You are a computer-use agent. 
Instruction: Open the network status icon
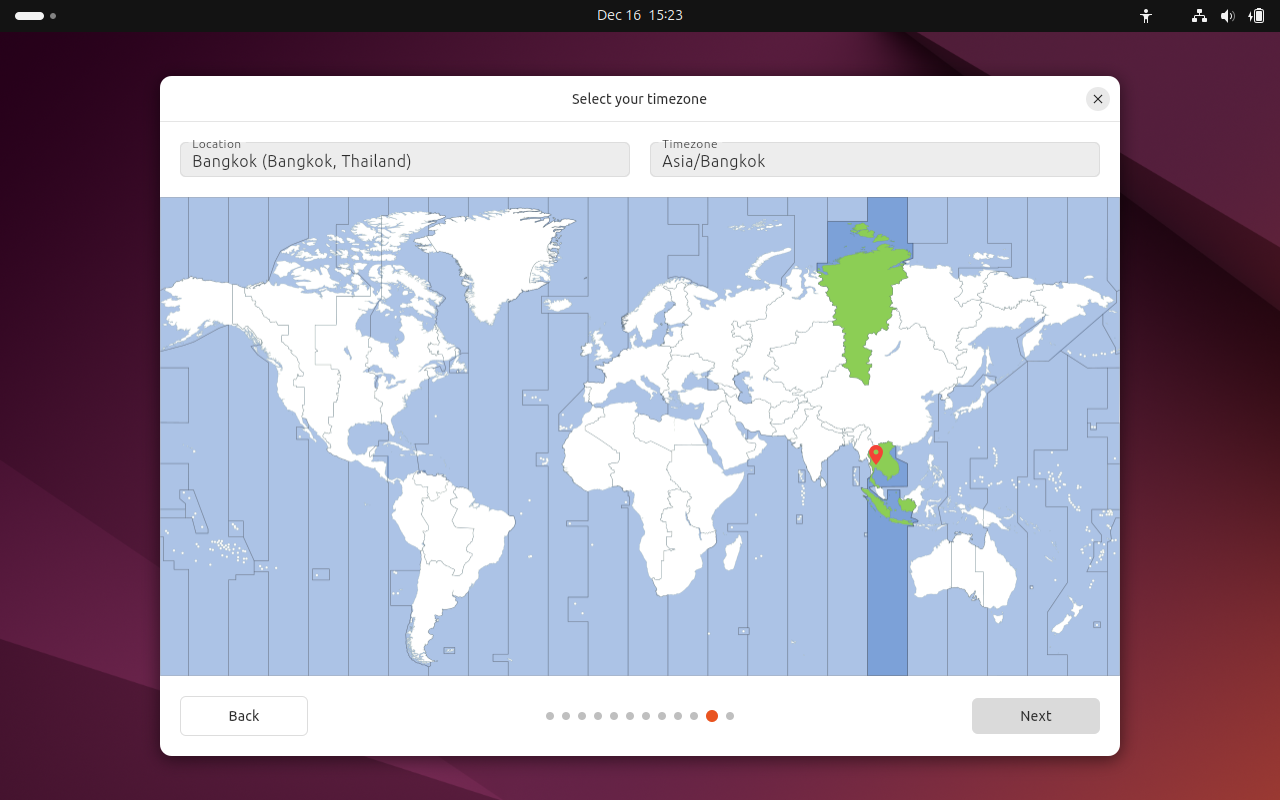[x=1198, y=16]
